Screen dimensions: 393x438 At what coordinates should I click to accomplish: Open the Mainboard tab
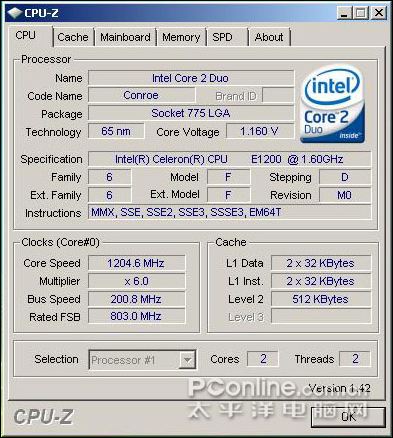(125, 37)
